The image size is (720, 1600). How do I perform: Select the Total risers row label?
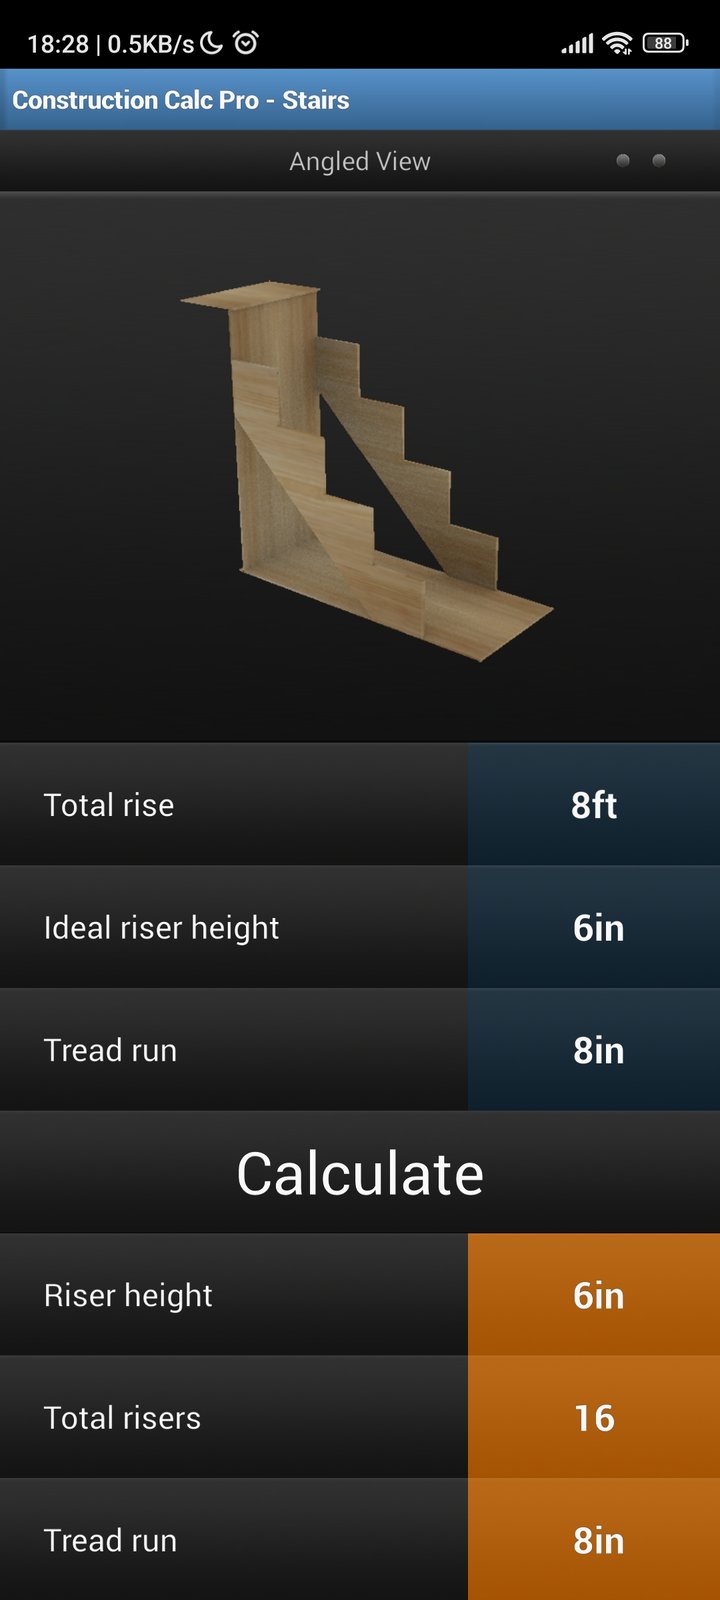[x=123, y=1418]
